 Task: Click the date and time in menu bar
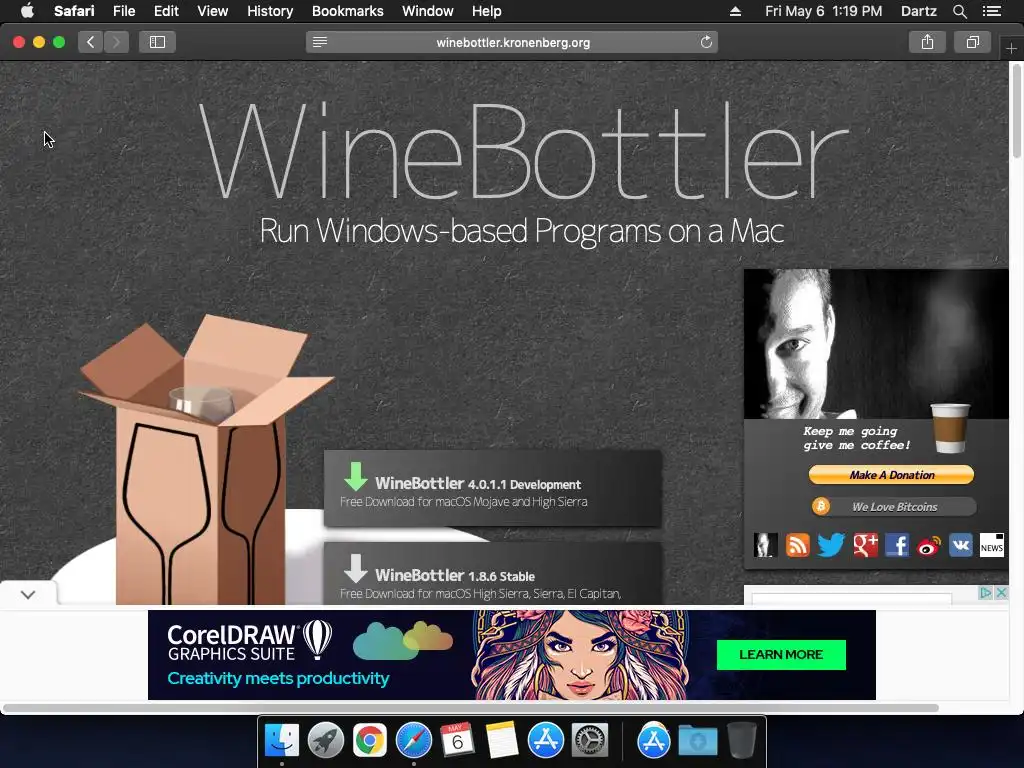pyautogui.click(x=824, y=11)
